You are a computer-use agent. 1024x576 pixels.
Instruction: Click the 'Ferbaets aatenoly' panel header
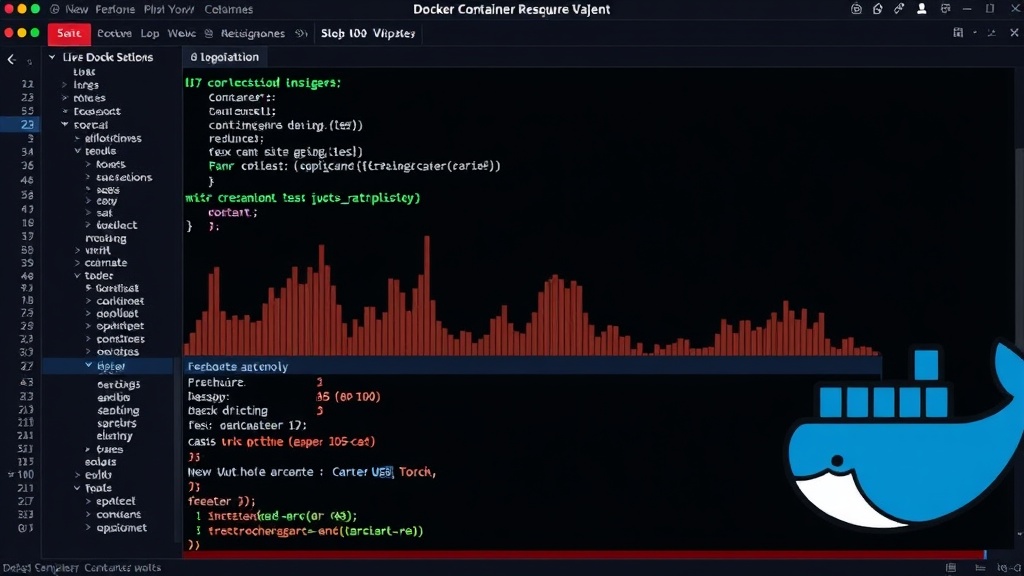pos(532,366)
